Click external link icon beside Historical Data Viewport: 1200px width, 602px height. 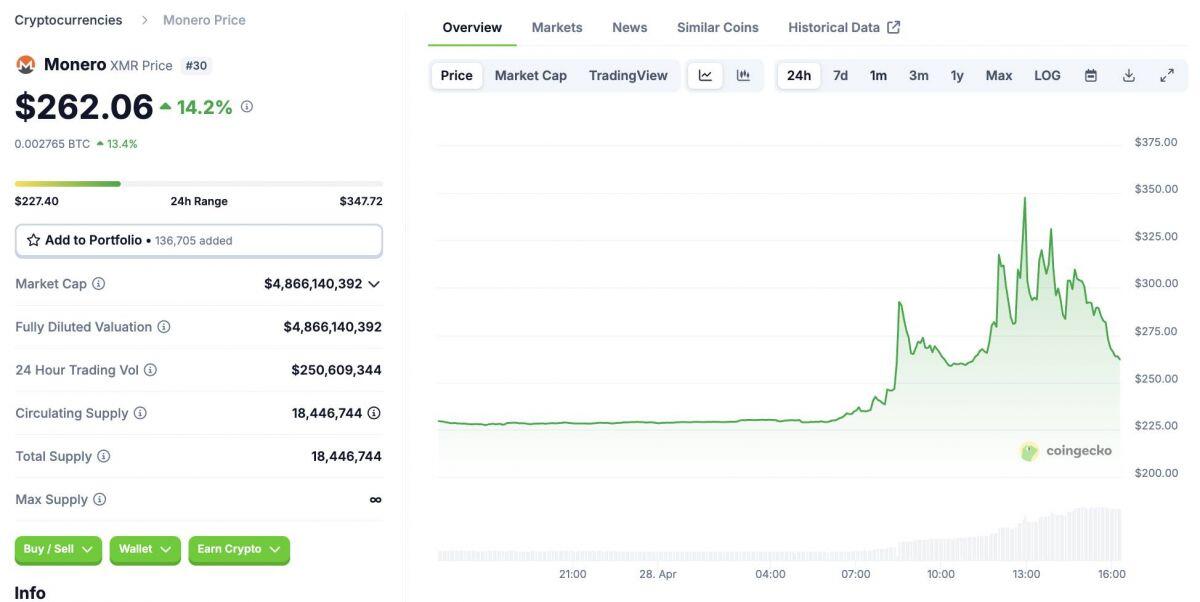(894, 27)
